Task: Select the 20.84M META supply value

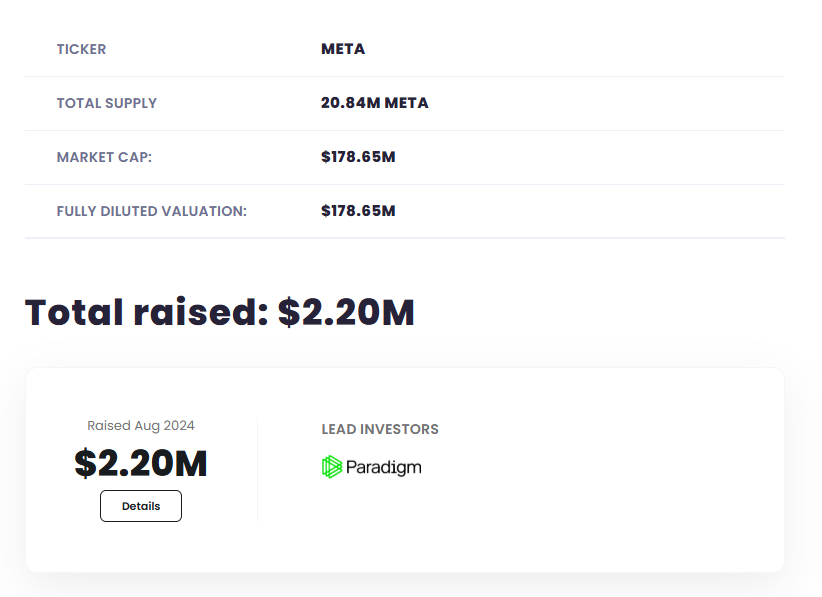Action: [374, 103]
